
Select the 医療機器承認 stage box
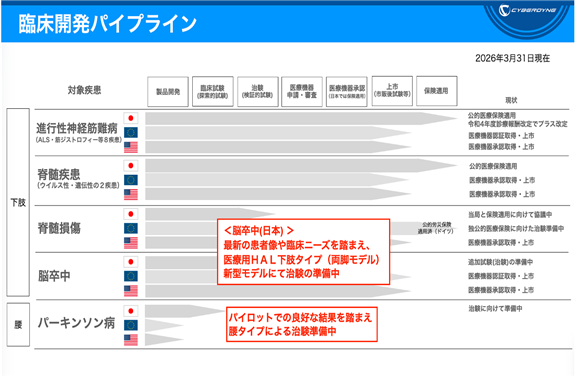tap(347, 91)
